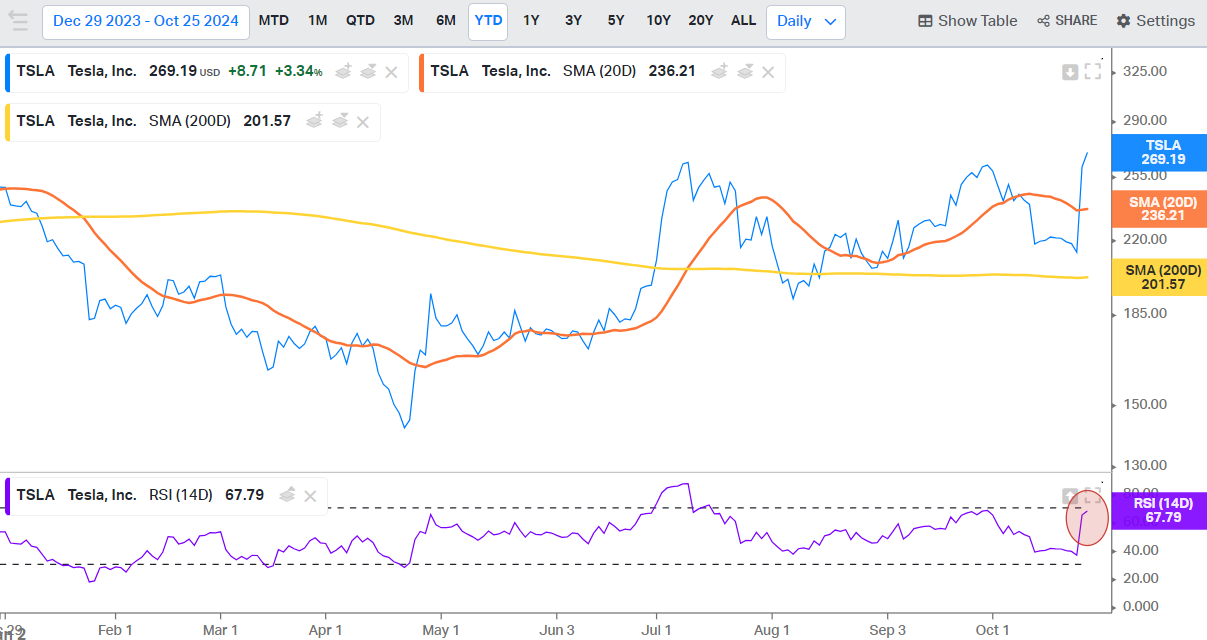Click the Jul 1 date axis label
This screenshot has height=640, width=1207.
[656, 630]
